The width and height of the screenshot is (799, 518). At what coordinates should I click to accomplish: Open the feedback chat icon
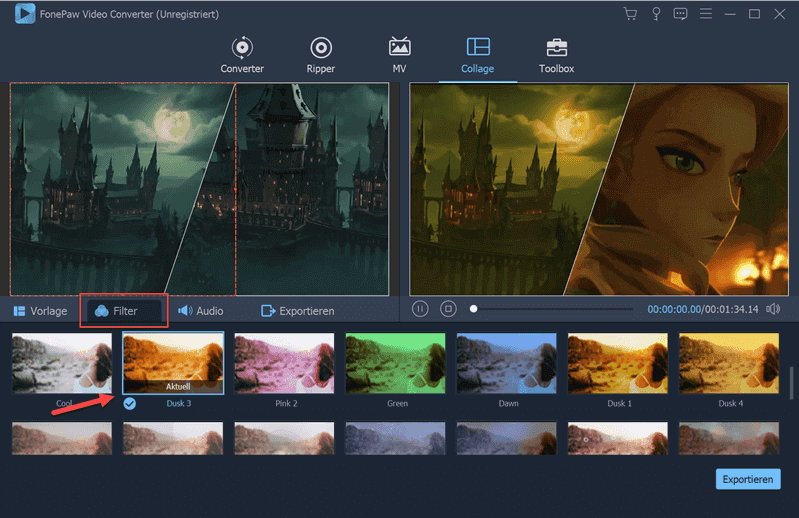click(x=680, y=14)
